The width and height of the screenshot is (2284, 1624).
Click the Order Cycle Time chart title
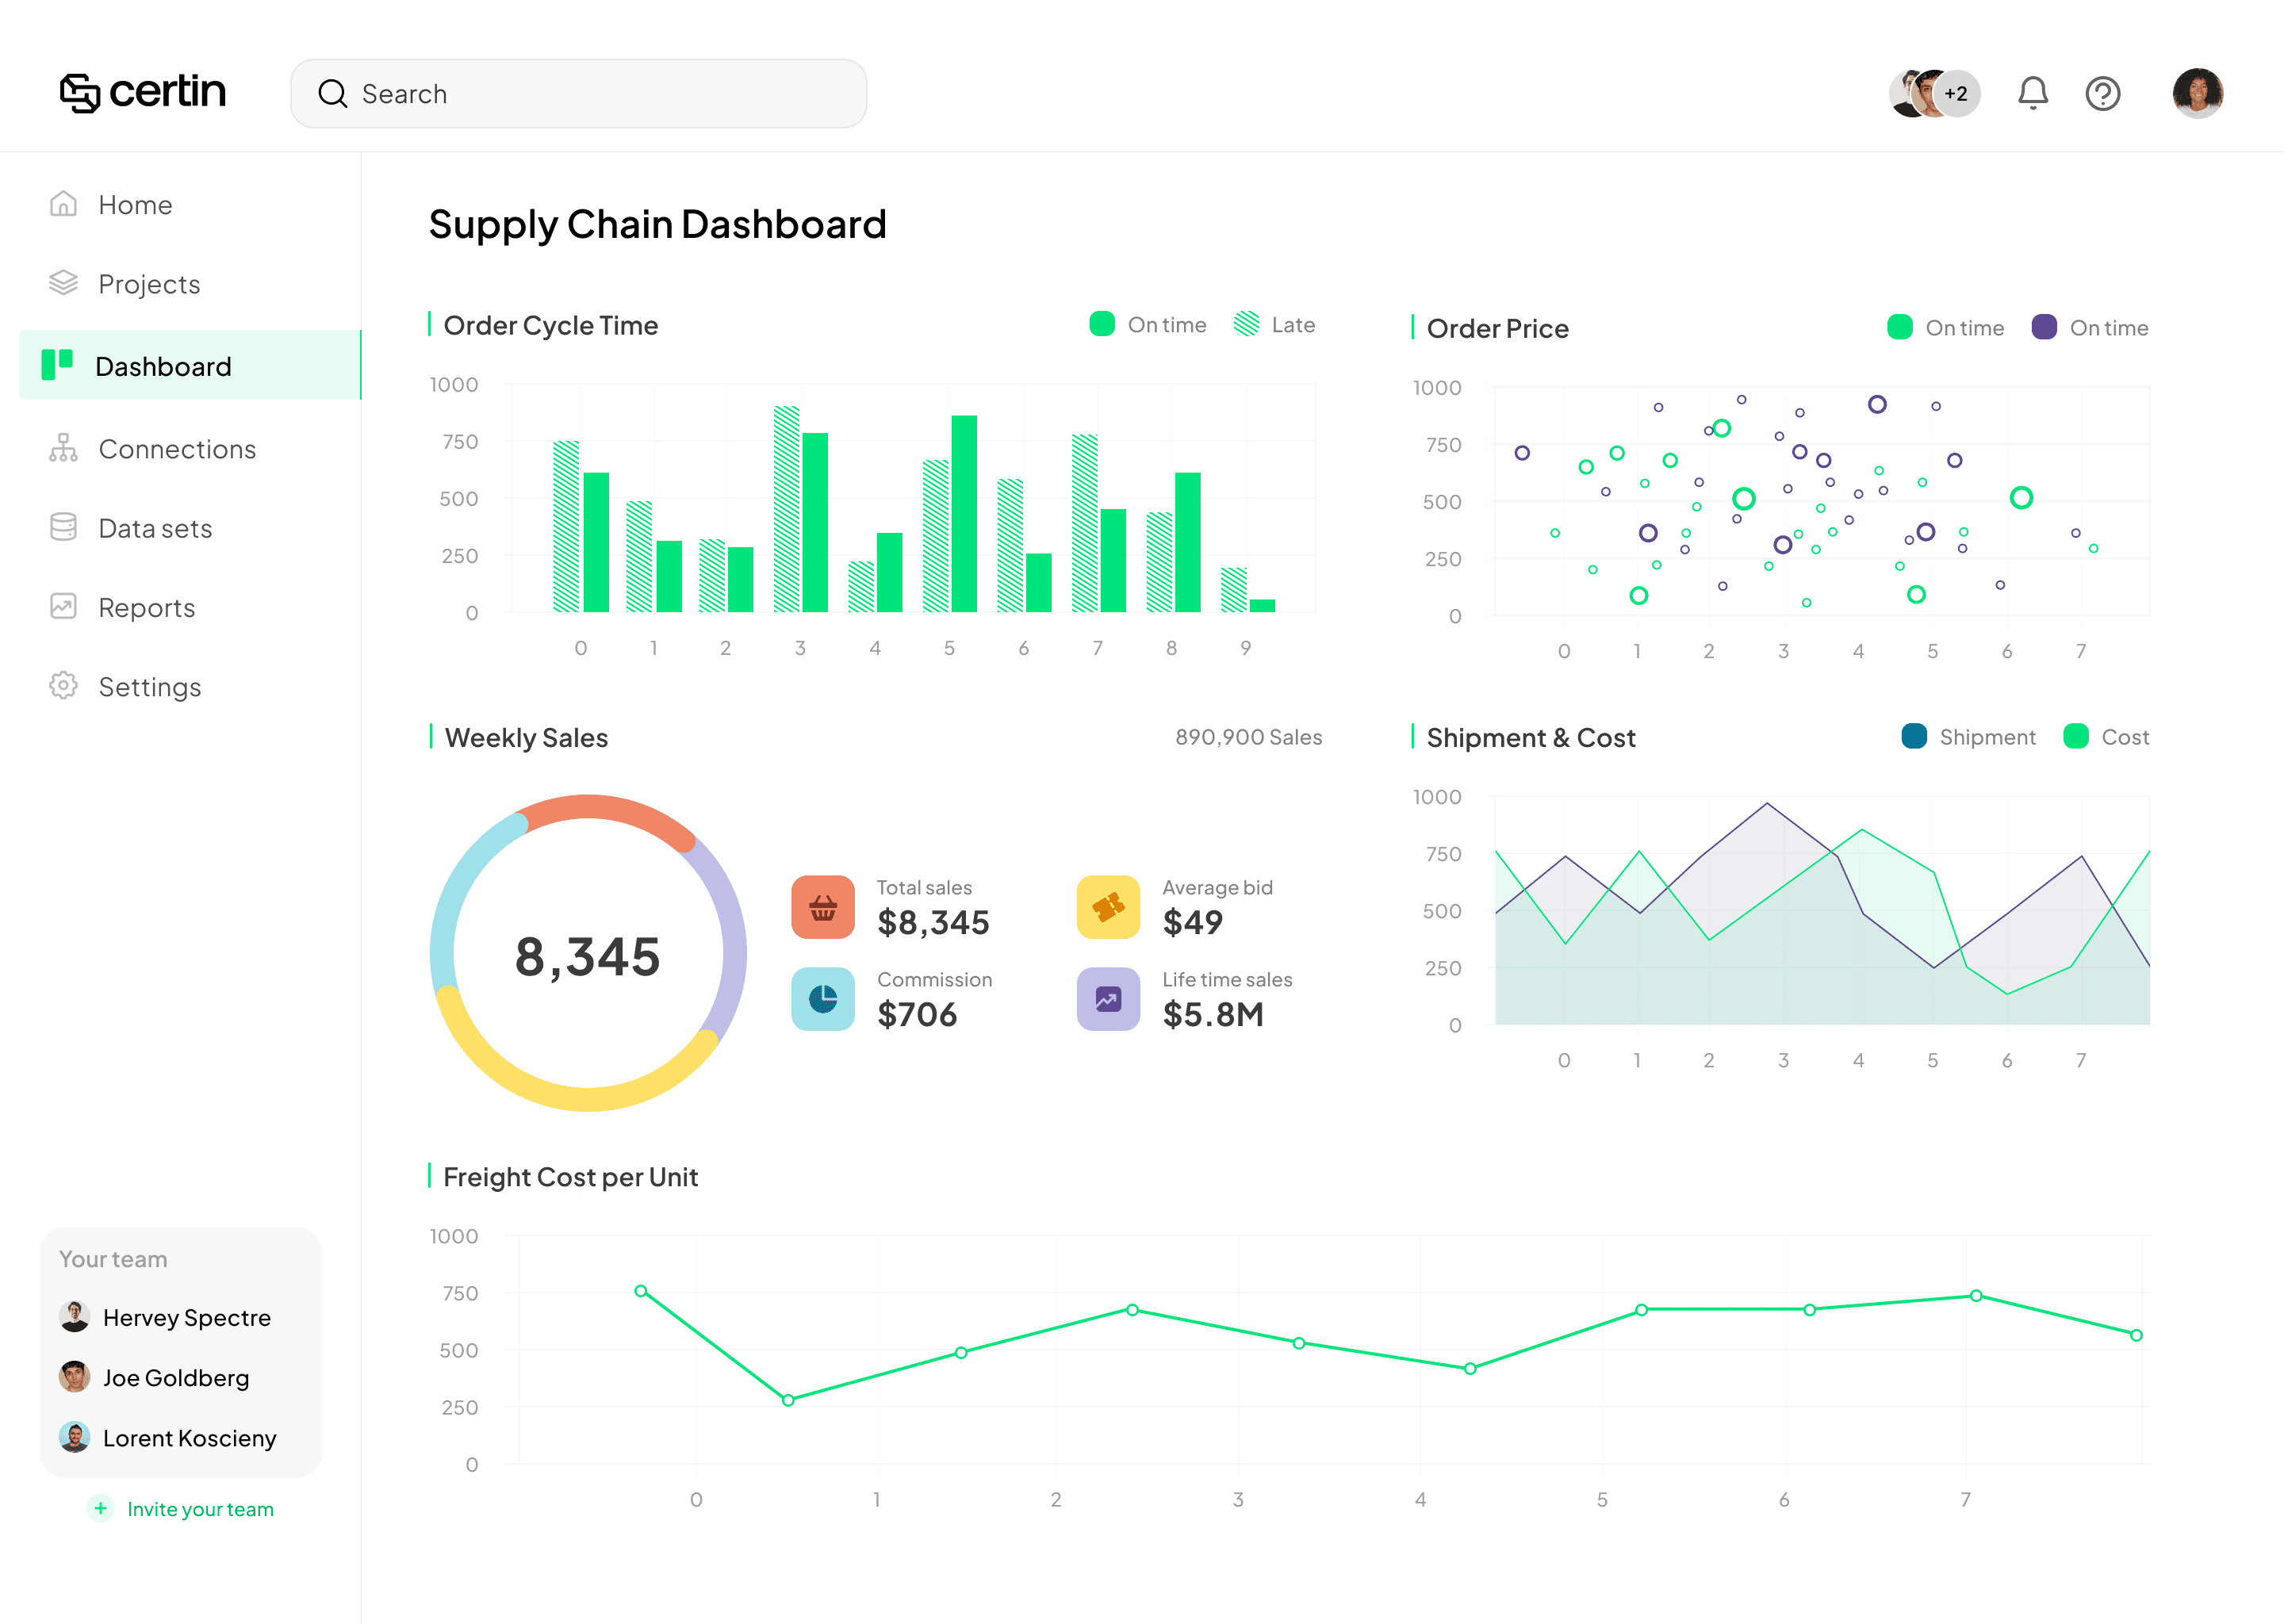[x=551, y=325]
